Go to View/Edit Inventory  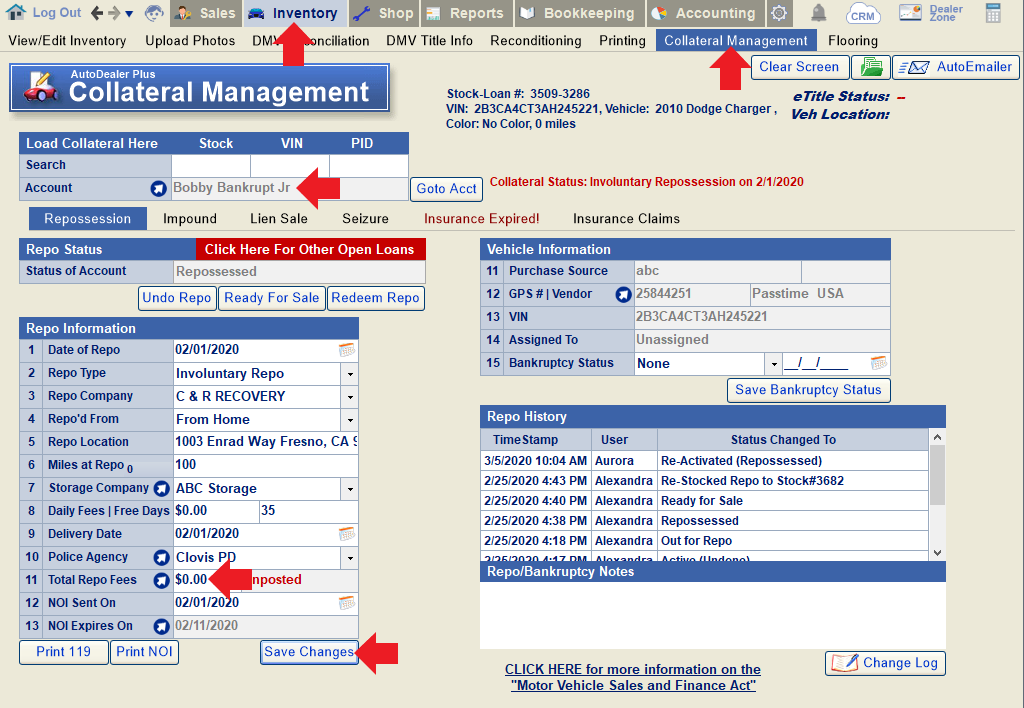[x=67, y=41]
